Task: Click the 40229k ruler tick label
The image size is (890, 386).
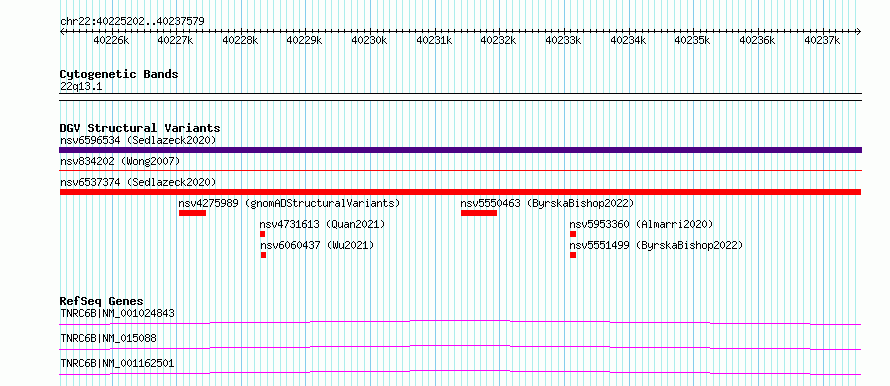Action: [x=304, y=40]
